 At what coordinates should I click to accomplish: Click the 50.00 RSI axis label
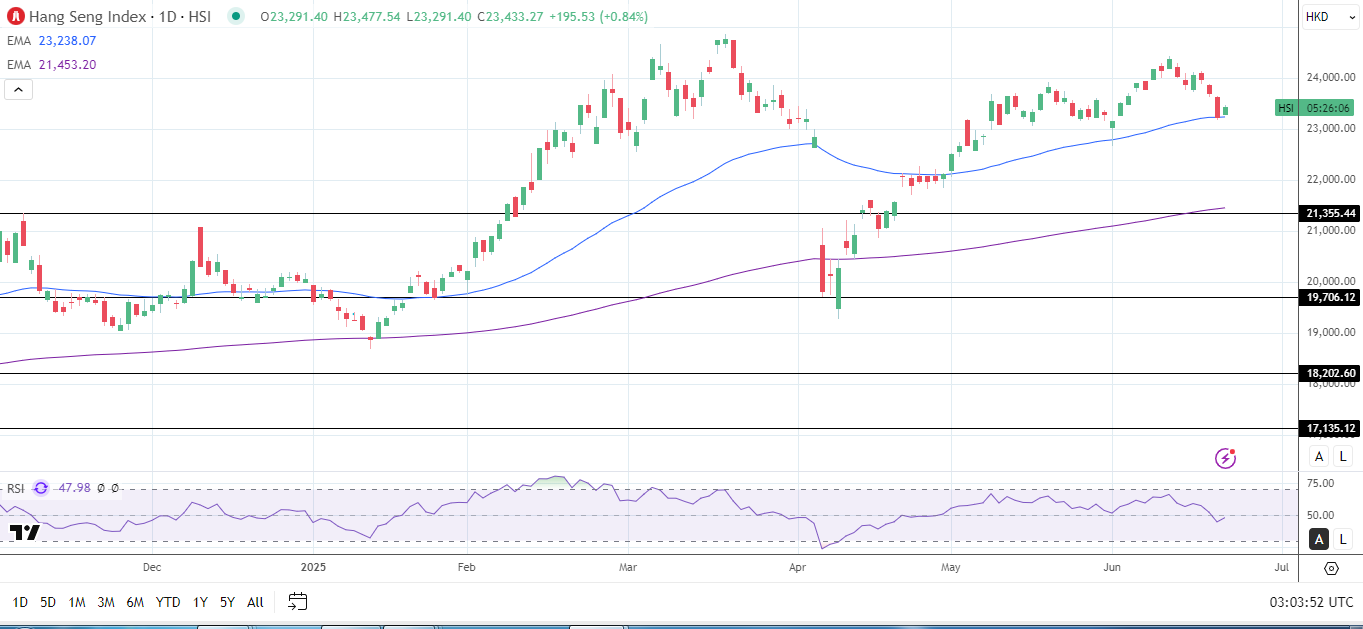1320,515
